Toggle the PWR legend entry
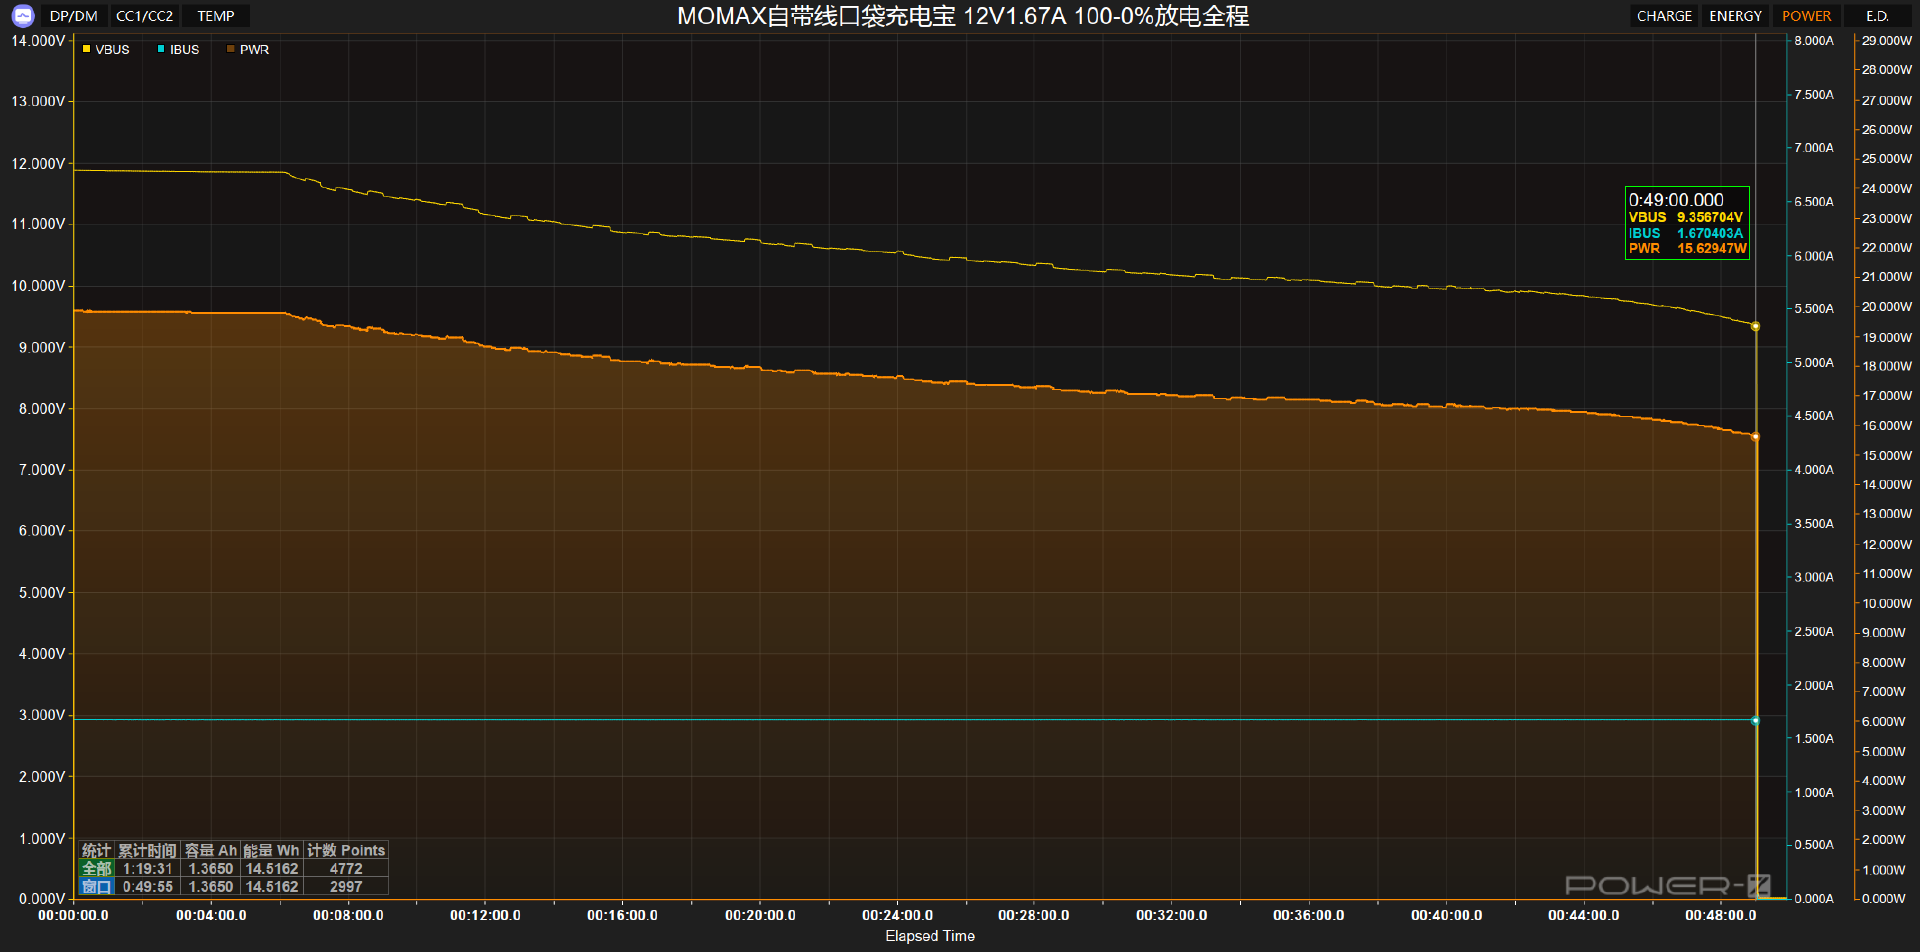1920x952 pixels. 248,49
